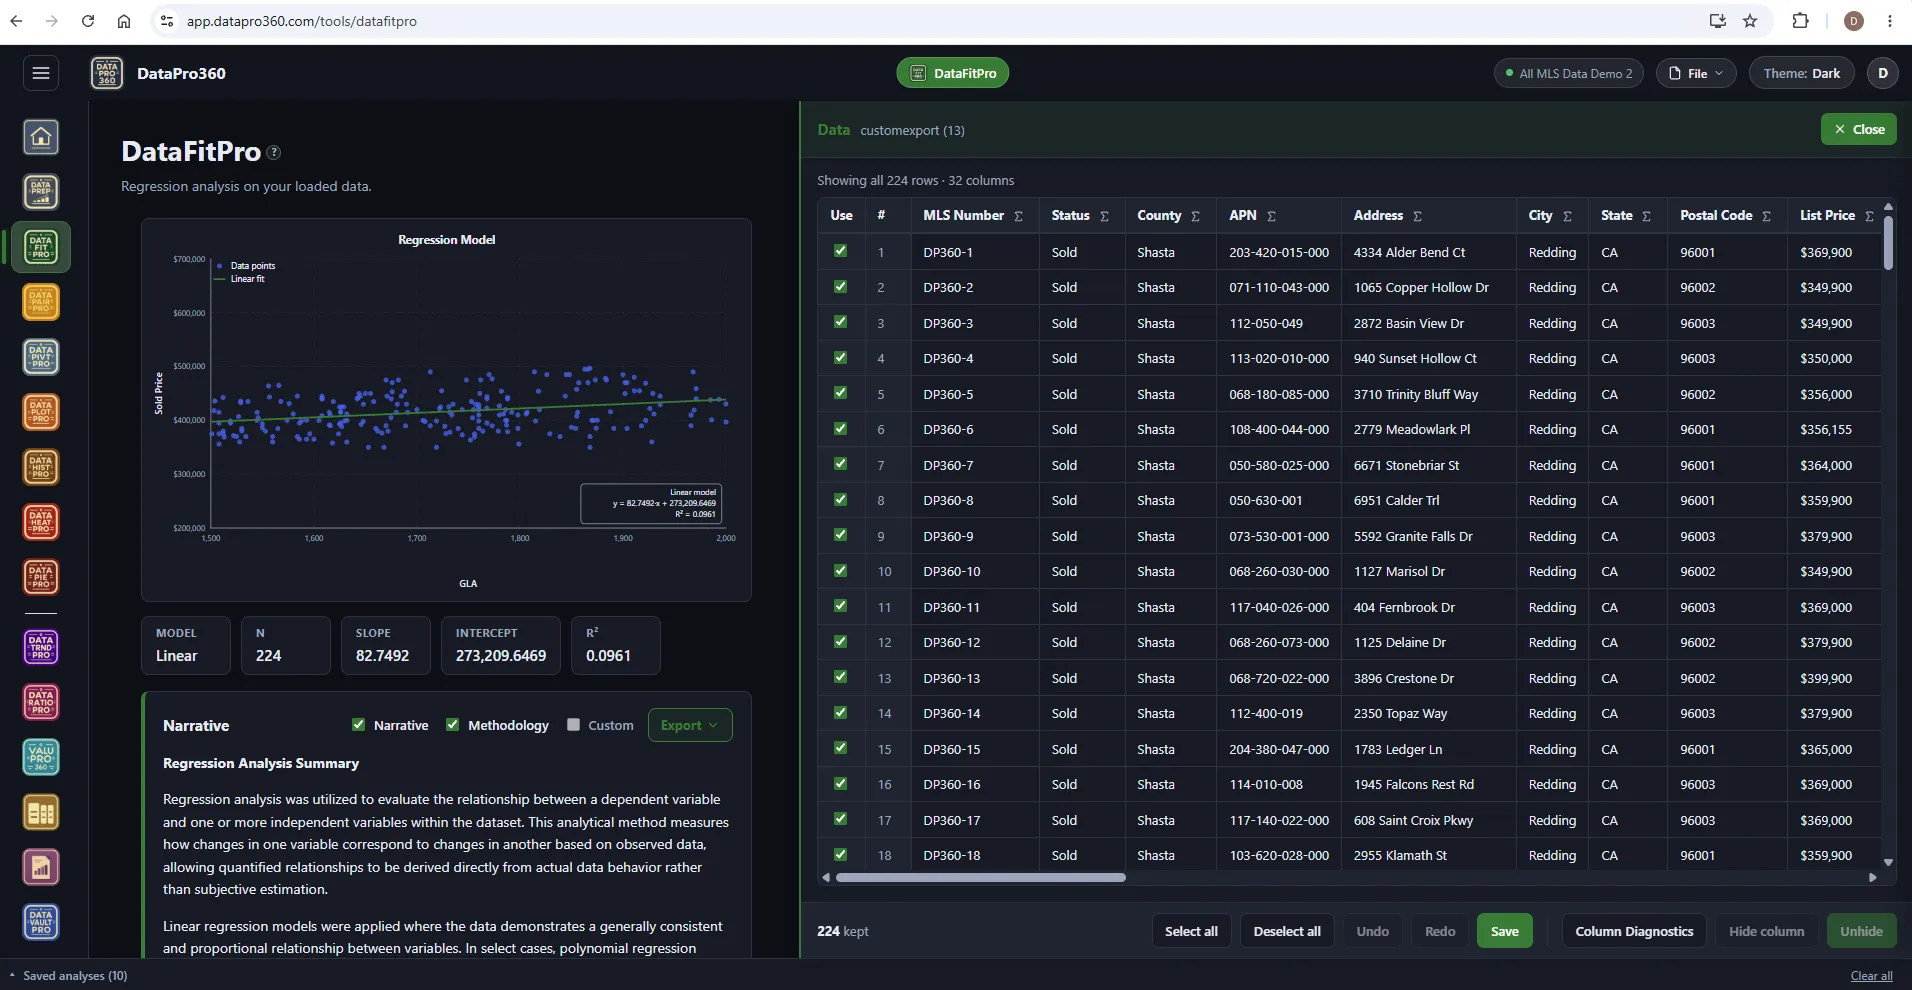Open the yellow grid table tool icon
Screen dimensions: 1912x990
point(41,813)
